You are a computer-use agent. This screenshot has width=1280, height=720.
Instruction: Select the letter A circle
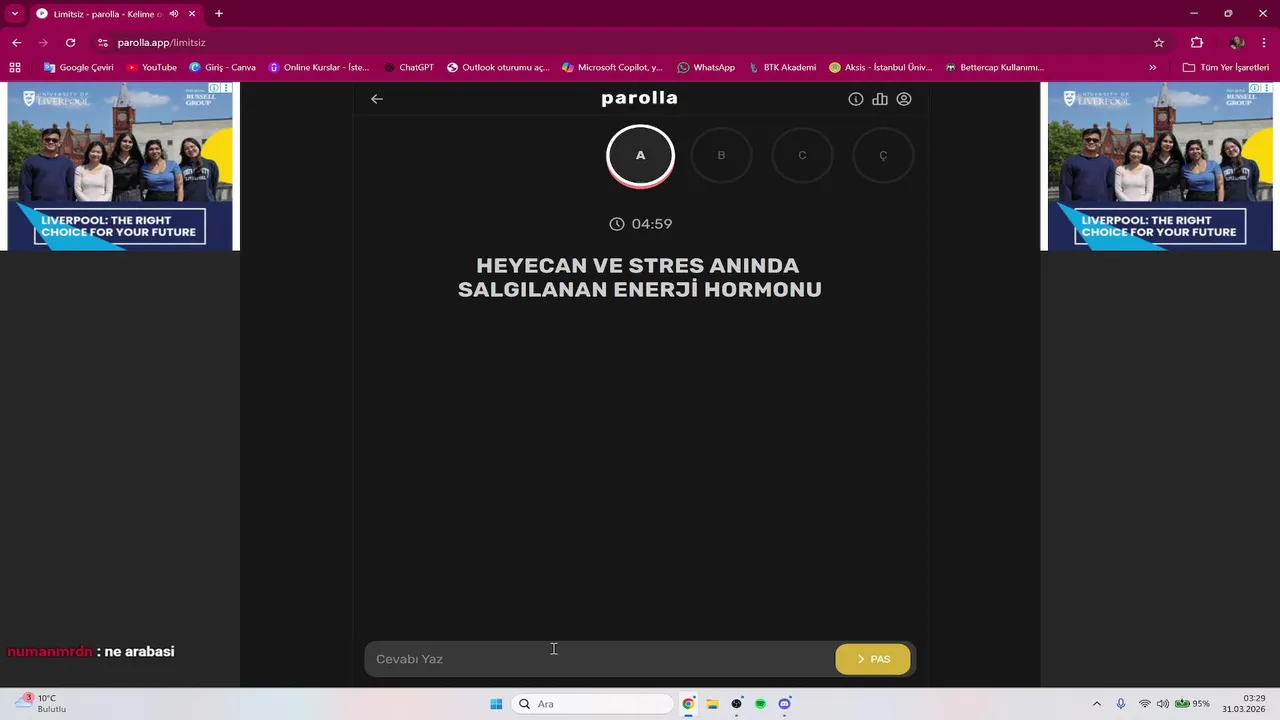pyautogui.click(x=641, y=156)
